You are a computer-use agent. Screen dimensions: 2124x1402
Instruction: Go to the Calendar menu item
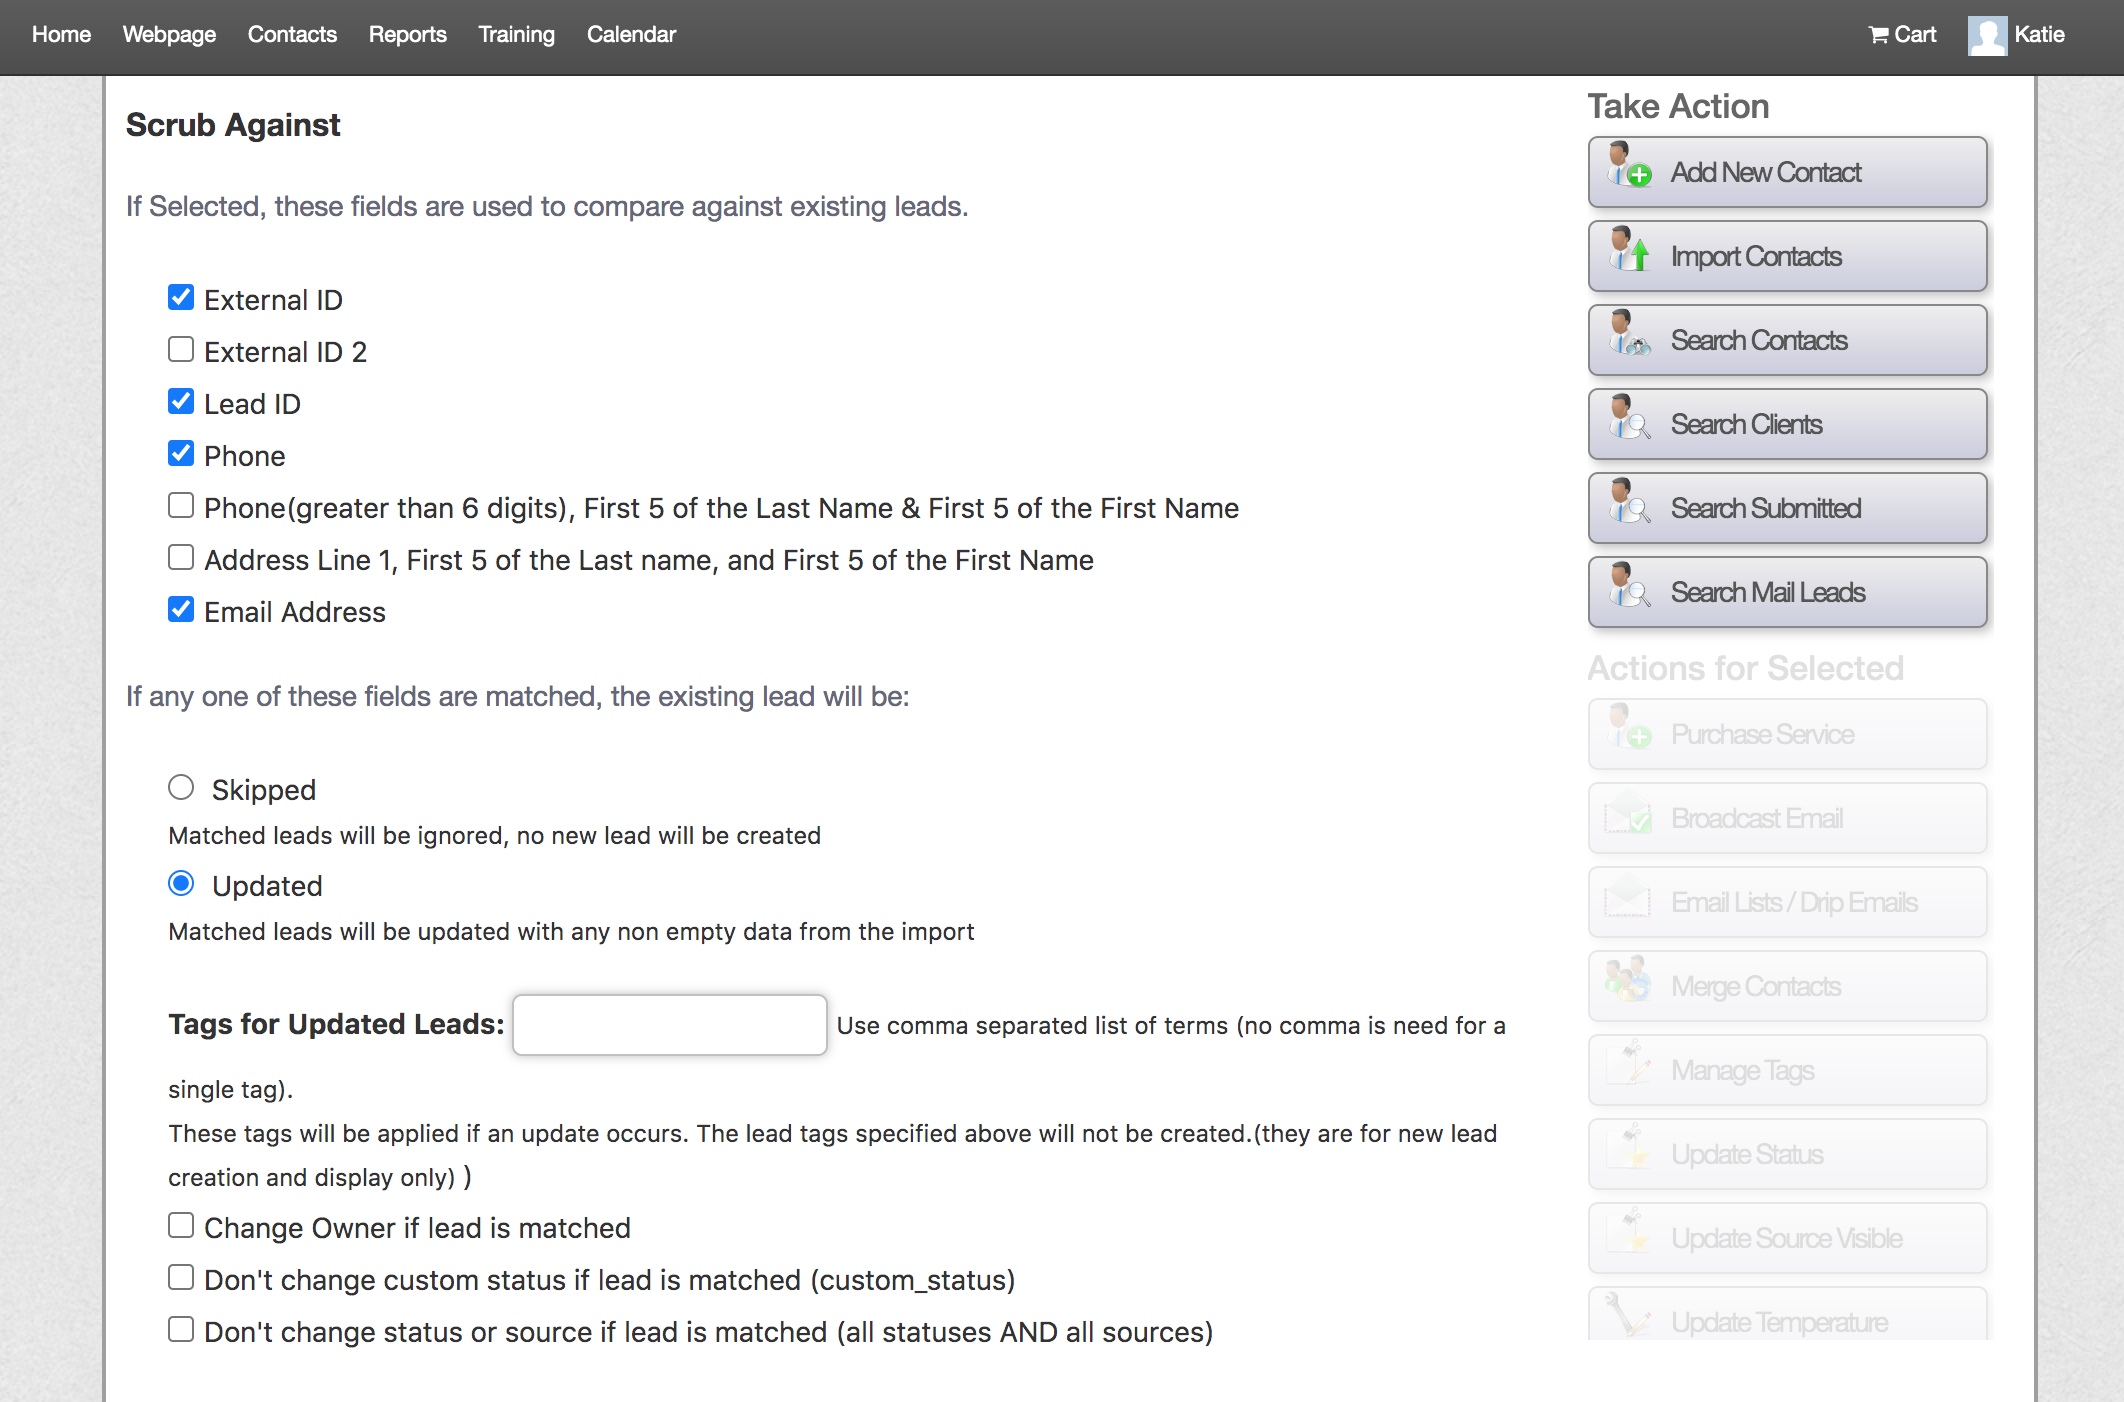click(631, 34)
